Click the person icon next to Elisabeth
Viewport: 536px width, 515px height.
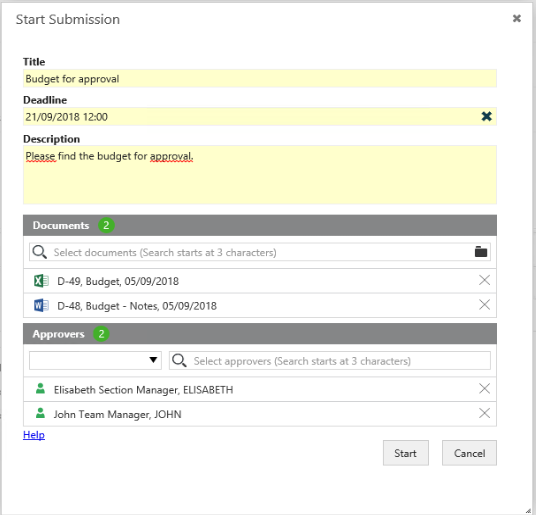click(x=40, y=389)
